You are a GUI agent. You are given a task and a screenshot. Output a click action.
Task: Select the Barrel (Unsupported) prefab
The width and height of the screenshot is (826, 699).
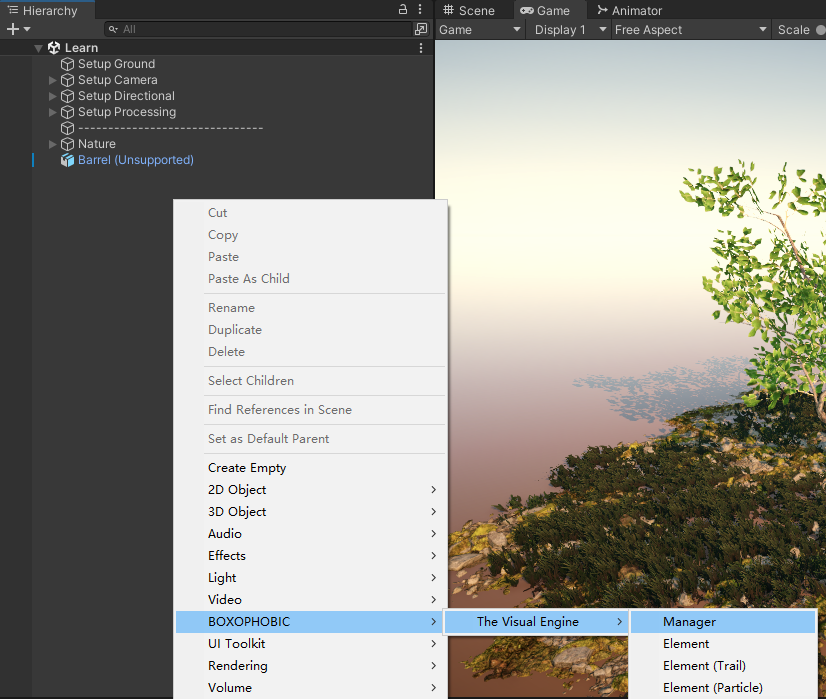point(136,160)
